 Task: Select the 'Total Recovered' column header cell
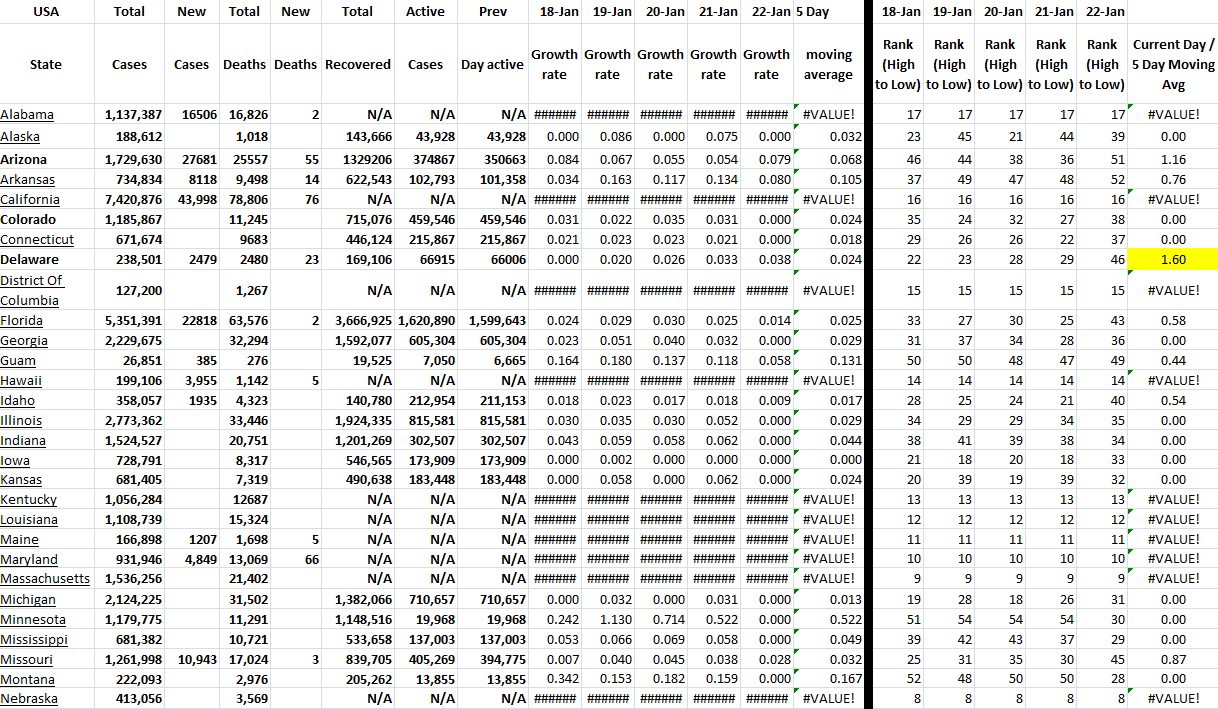pyautogui.click(x=357, y=64)
